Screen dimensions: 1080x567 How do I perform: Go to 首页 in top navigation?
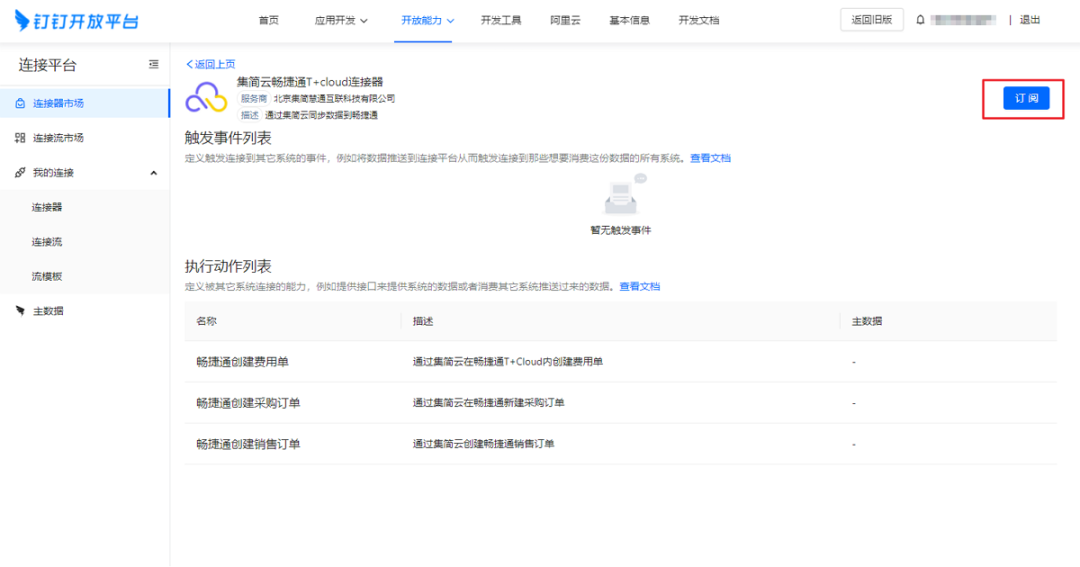click(269, 21)
